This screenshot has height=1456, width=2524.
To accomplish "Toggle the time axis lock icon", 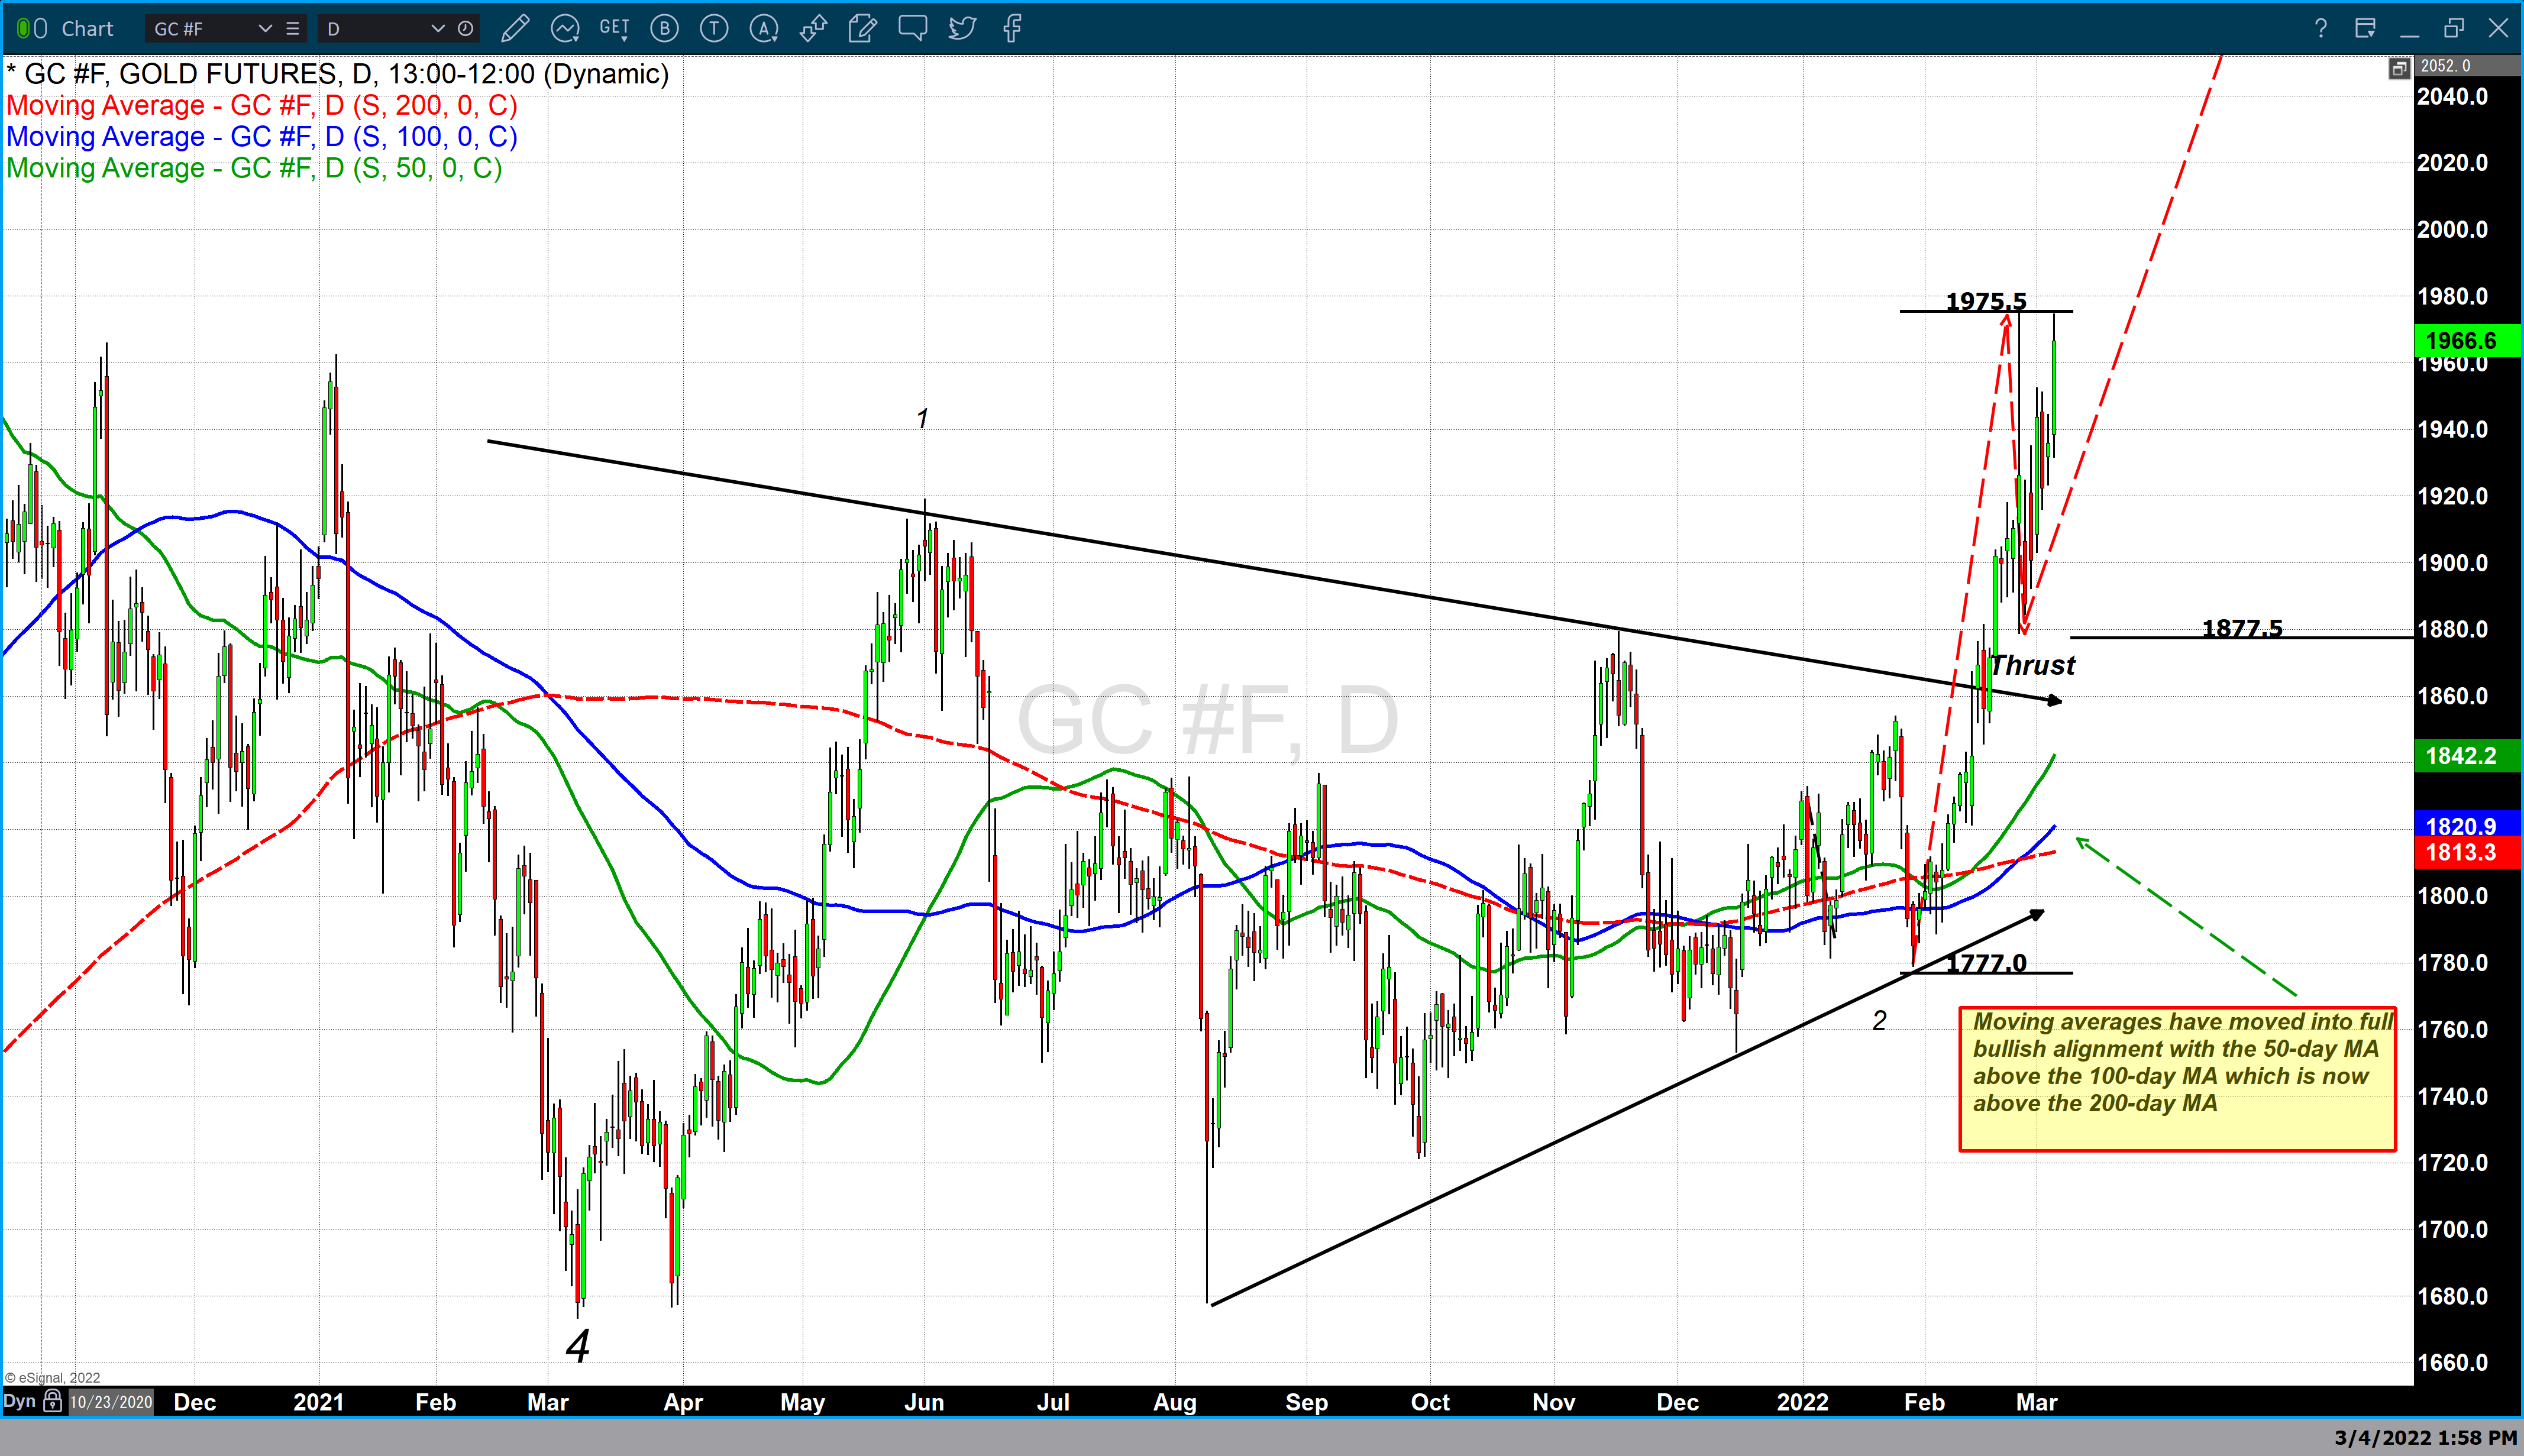I will tap(53, 1401).
